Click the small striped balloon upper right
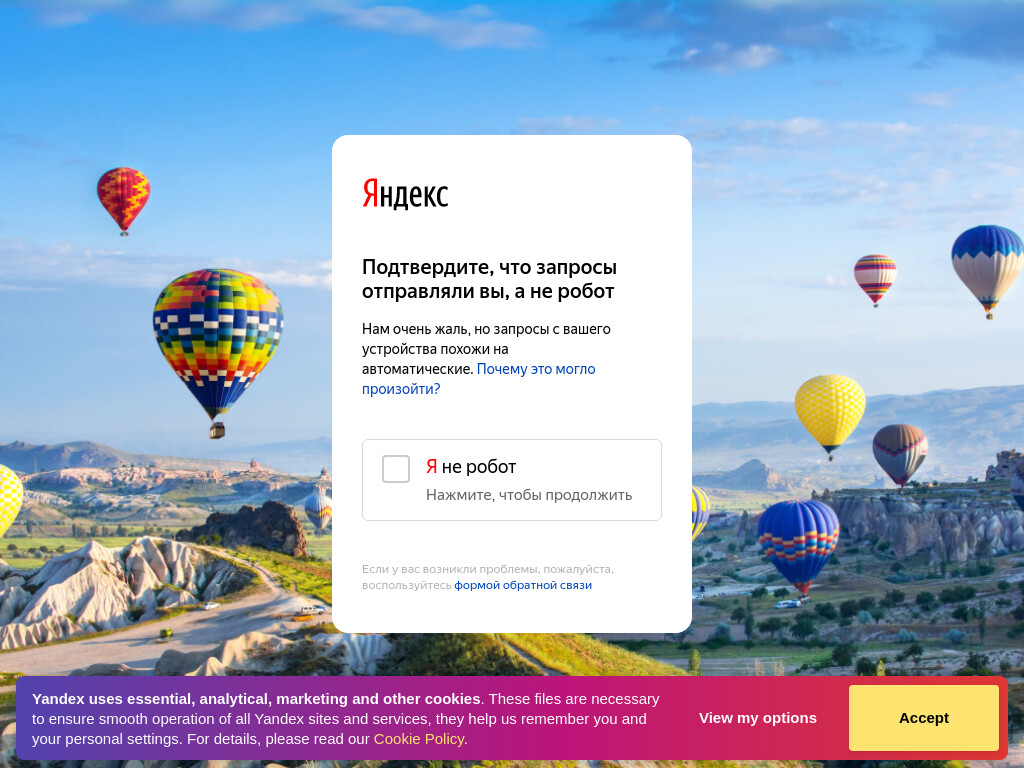The image size is (1024, 768). coord(875,278)
